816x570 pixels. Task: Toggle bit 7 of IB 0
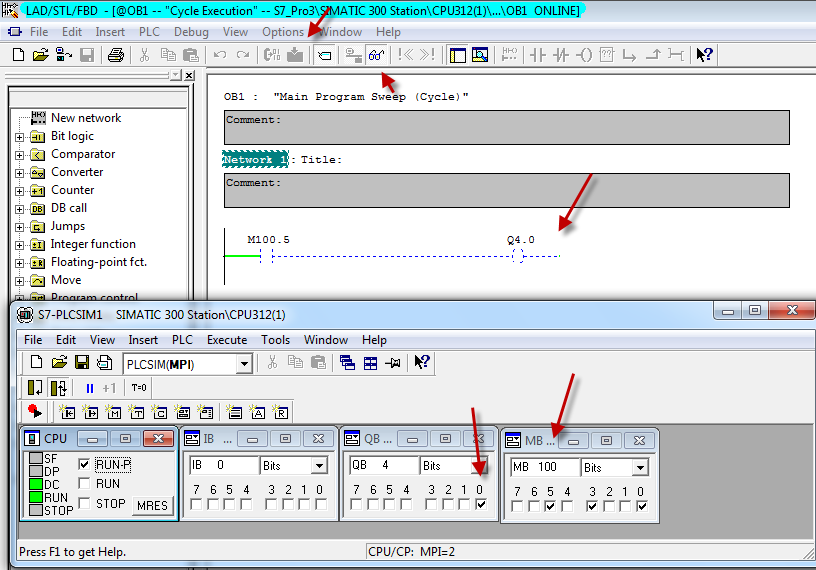pyautogui.click(x=196, y=504)
